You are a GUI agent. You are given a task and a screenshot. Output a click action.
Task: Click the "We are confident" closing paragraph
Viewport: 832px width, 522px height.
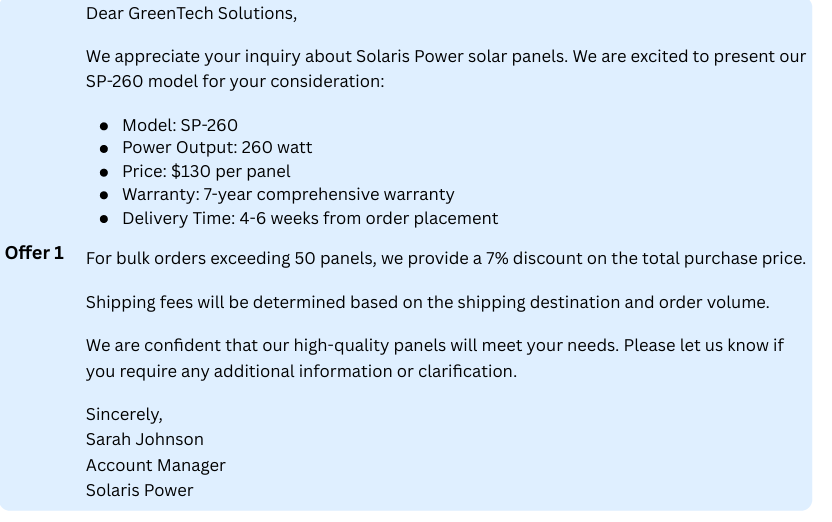(435, 358)
